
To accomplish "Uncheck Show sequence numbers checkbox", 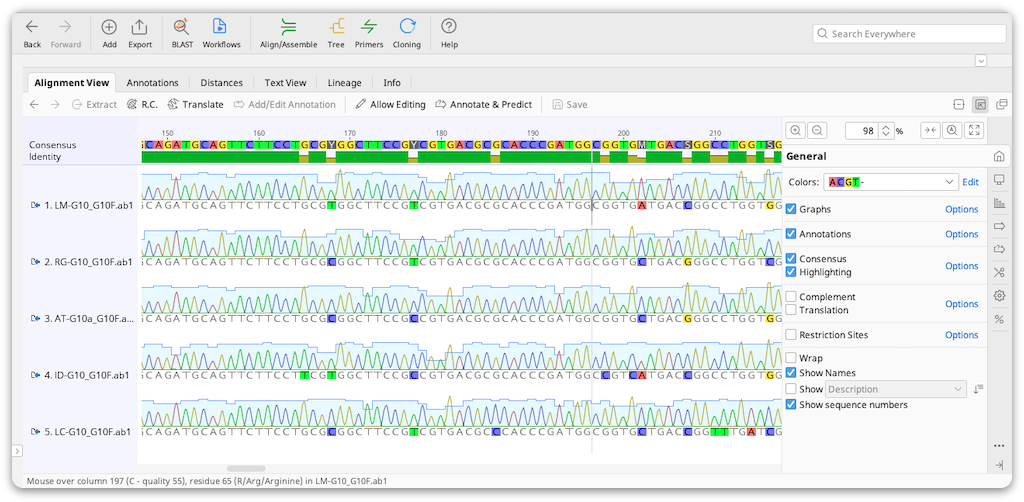I will (791, 405).
